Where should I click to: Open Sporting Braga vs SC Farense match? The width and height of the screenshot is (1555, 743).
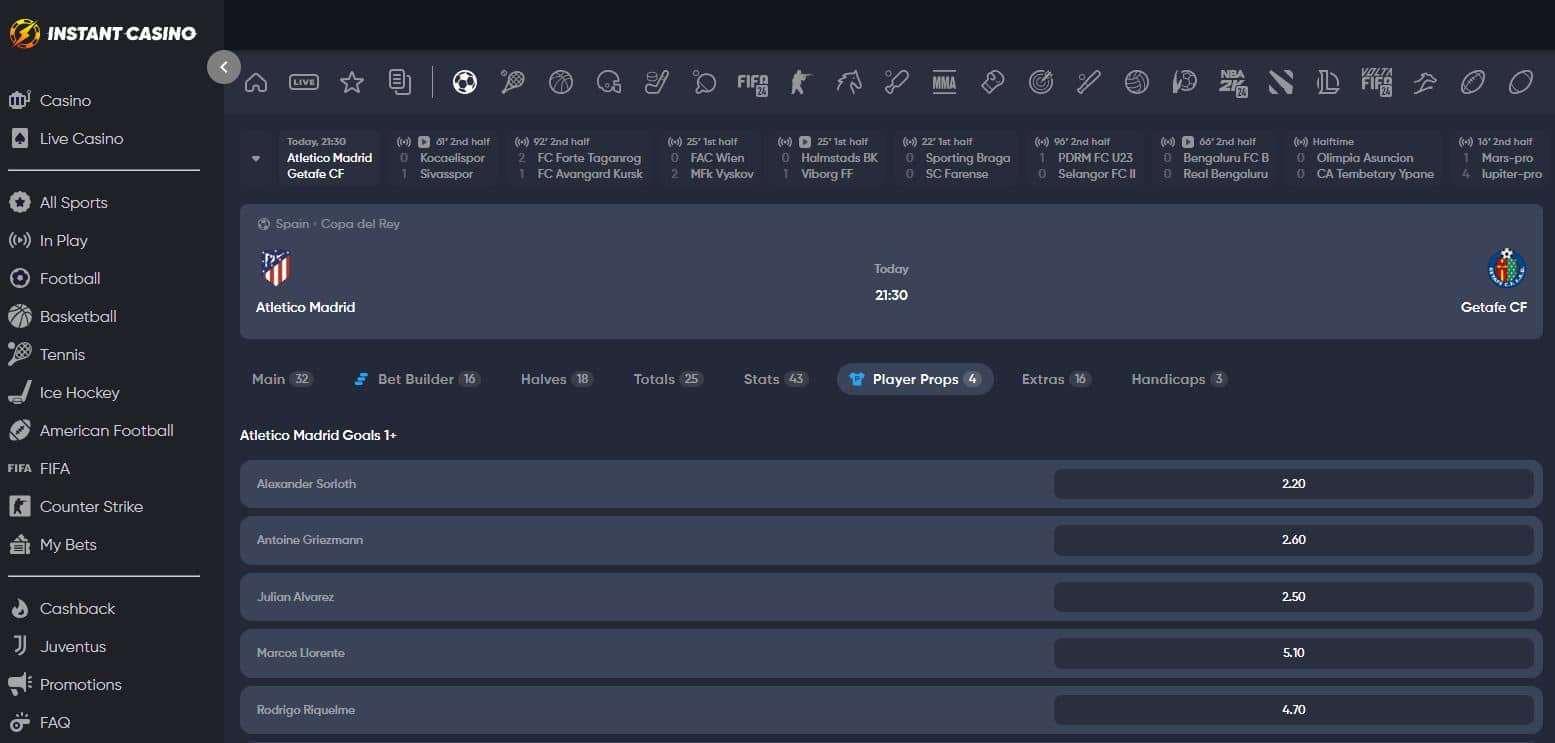point(956,158)
